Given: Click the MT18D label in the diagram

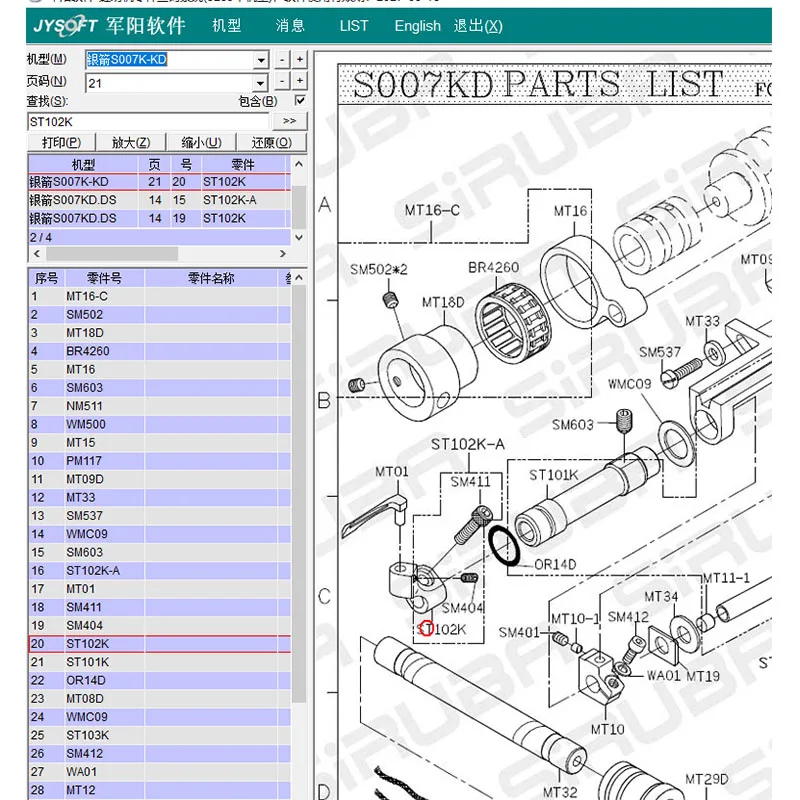Looking at the screenshot, I should 443,303.
